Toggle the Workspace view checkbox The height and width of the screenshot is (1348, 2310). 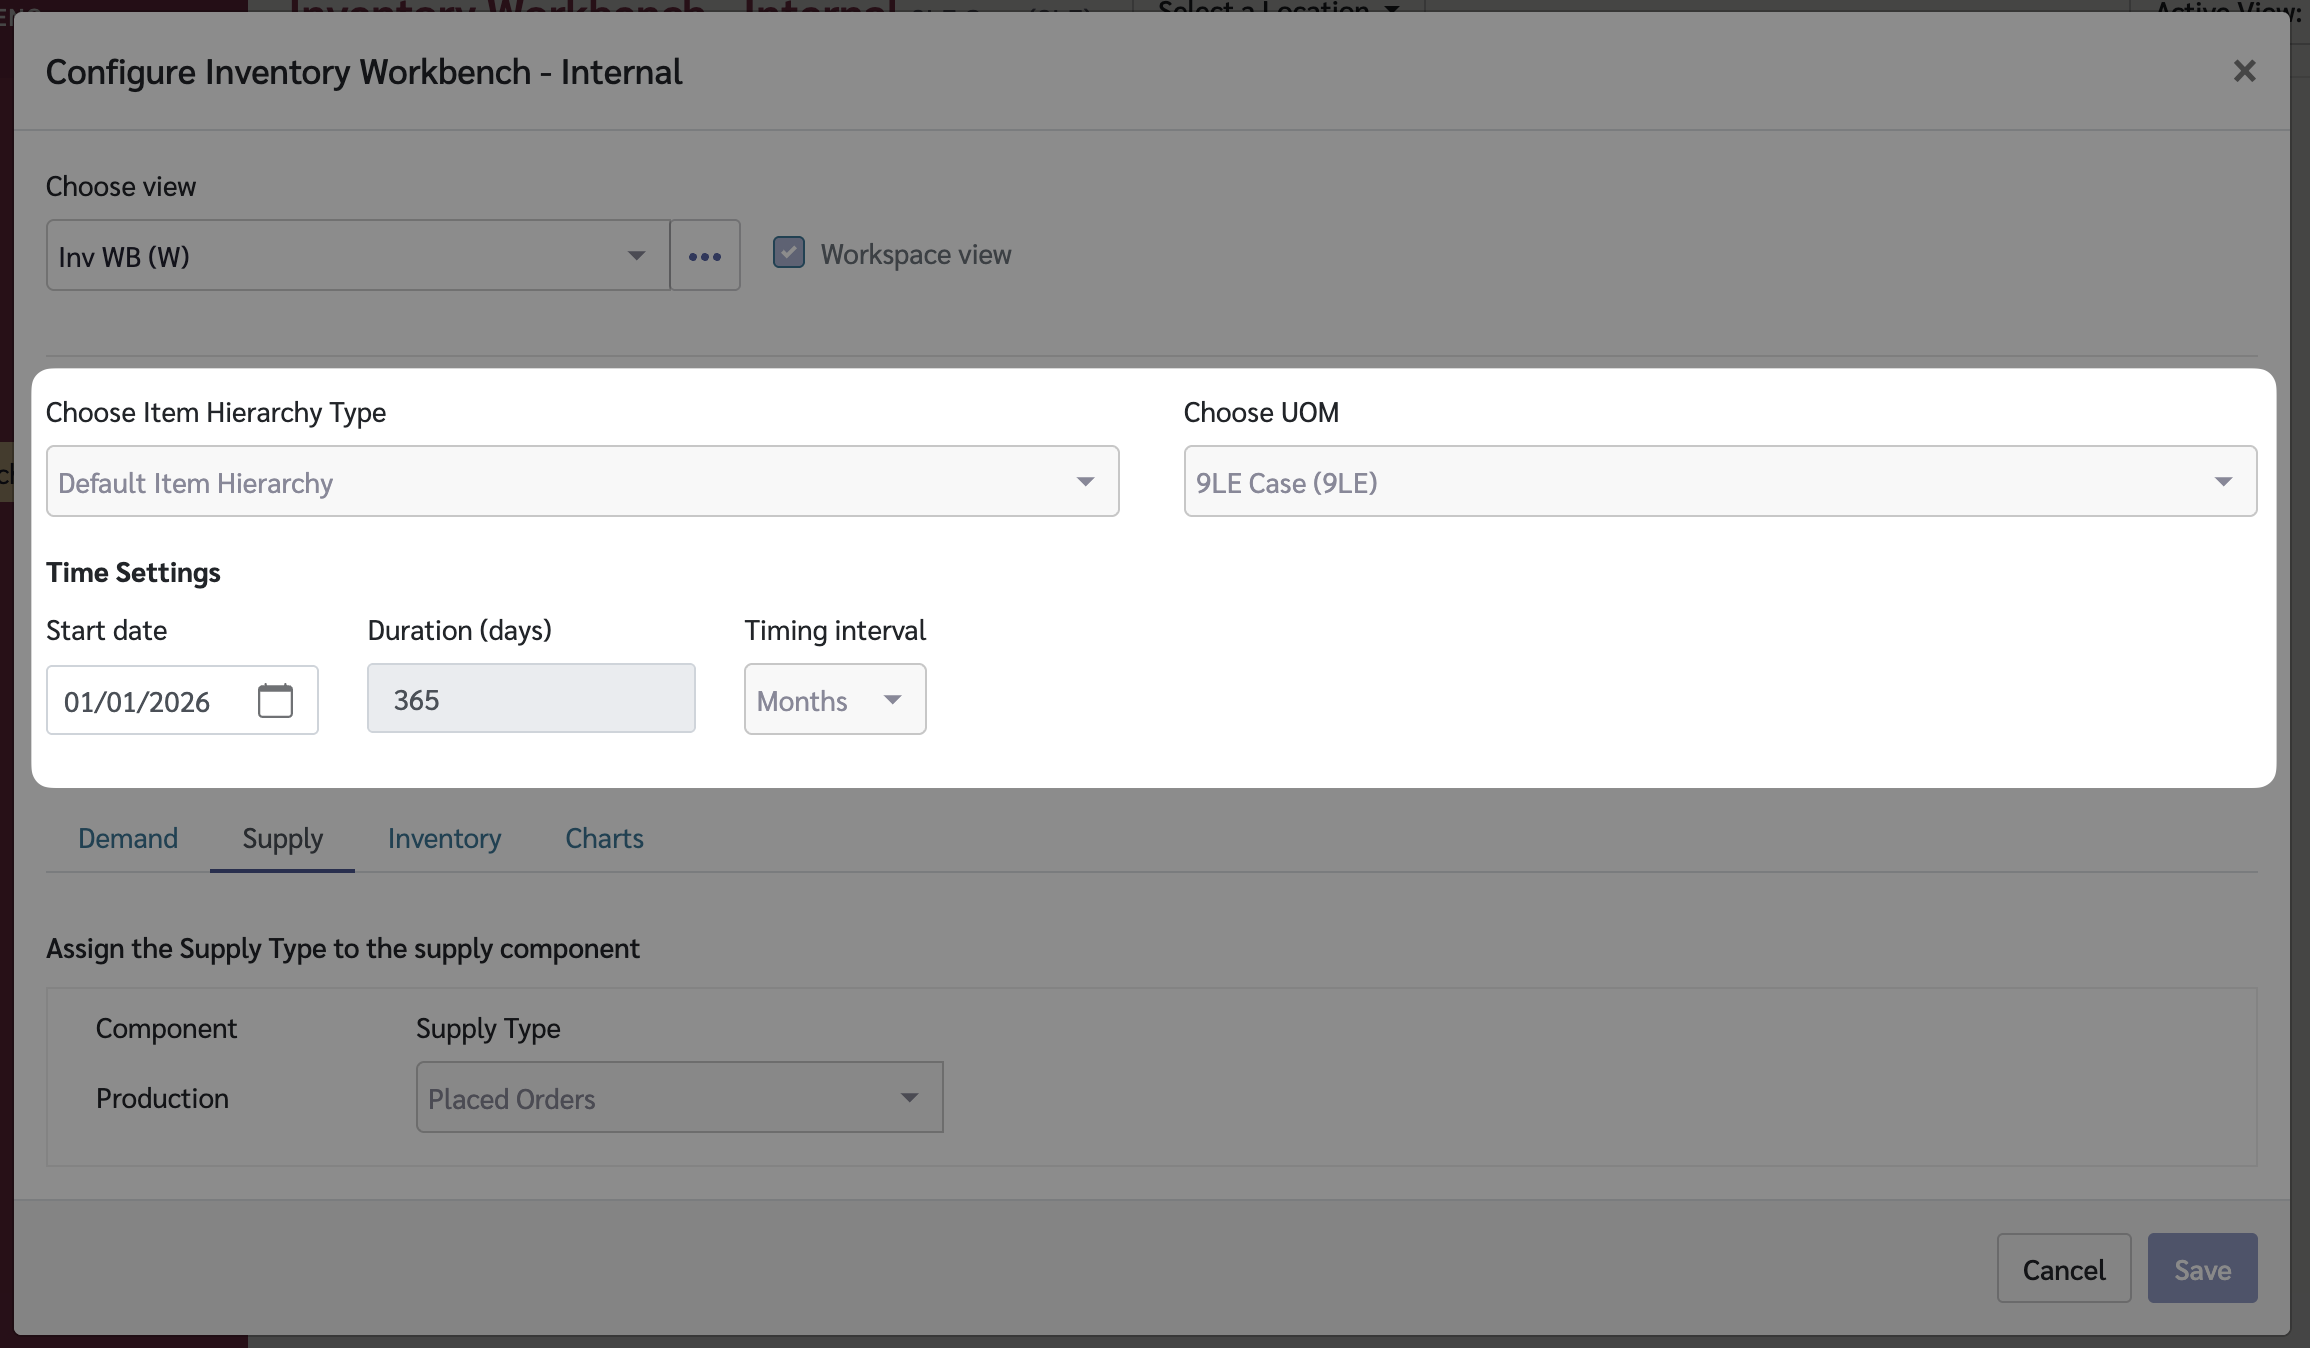click(x=789, y=253)
